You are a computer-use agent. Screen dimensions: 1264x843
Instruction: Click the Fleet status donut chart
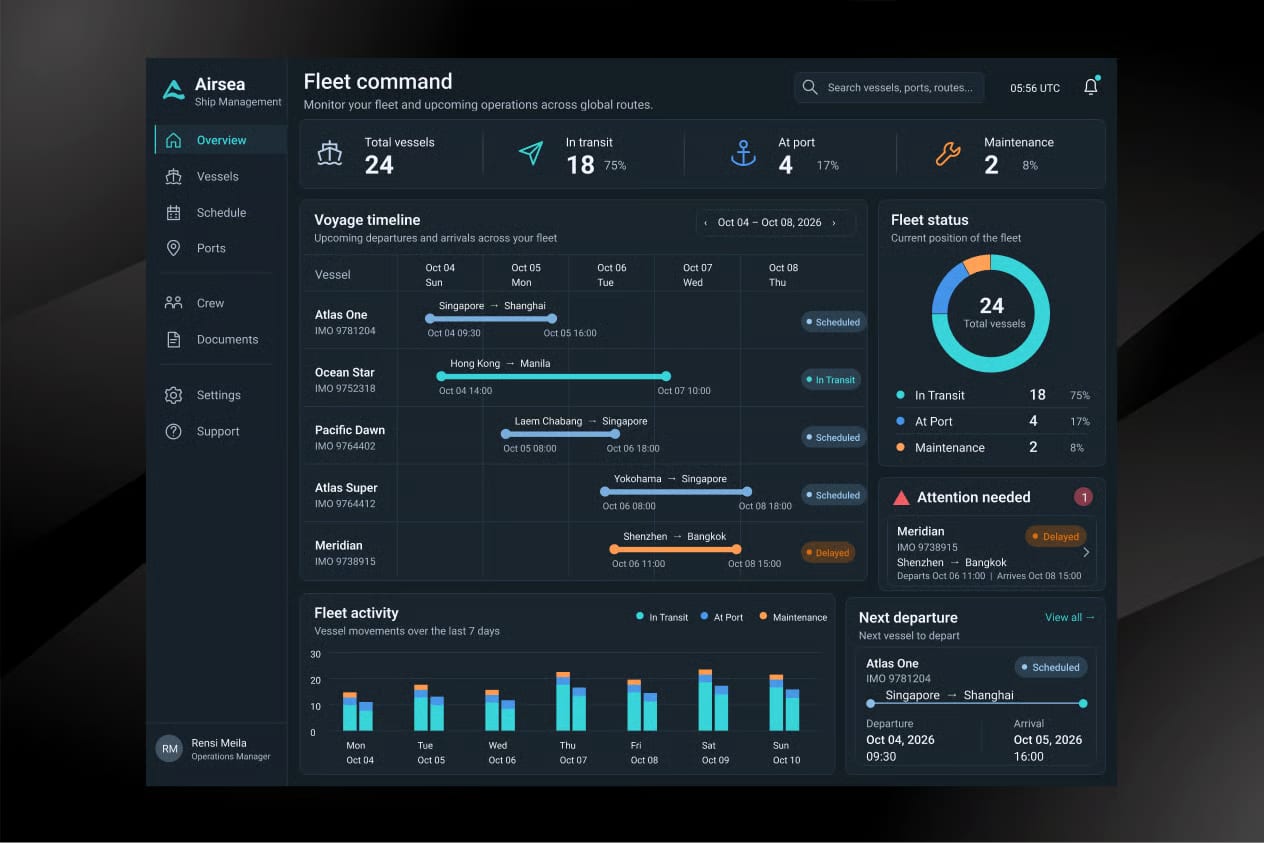(x=991, y=313)
